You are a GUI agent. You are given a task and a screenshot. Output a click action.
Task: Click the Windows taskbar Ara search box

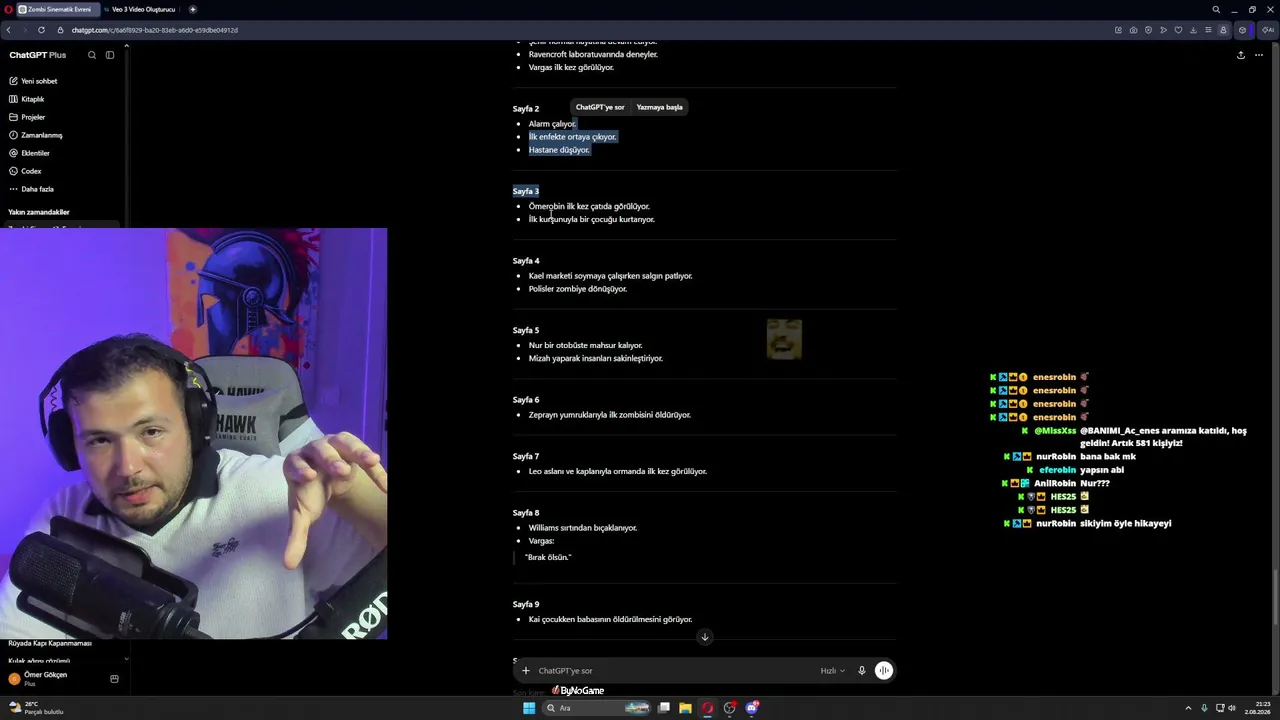(x=596, y=708)
